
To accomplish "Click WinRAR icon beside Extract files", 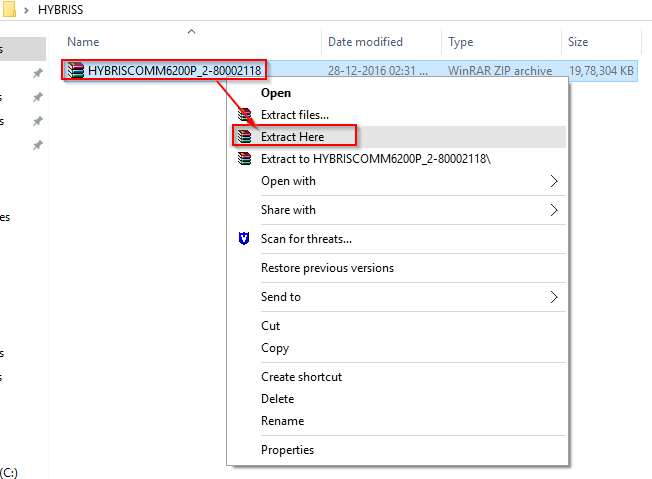I will tap(244, 115).
